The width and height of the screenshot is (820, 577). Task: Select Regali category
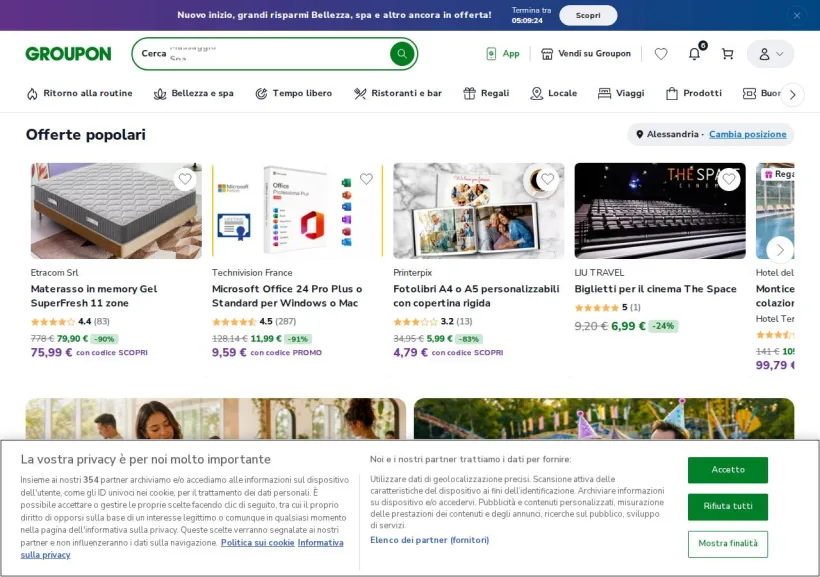486,93
